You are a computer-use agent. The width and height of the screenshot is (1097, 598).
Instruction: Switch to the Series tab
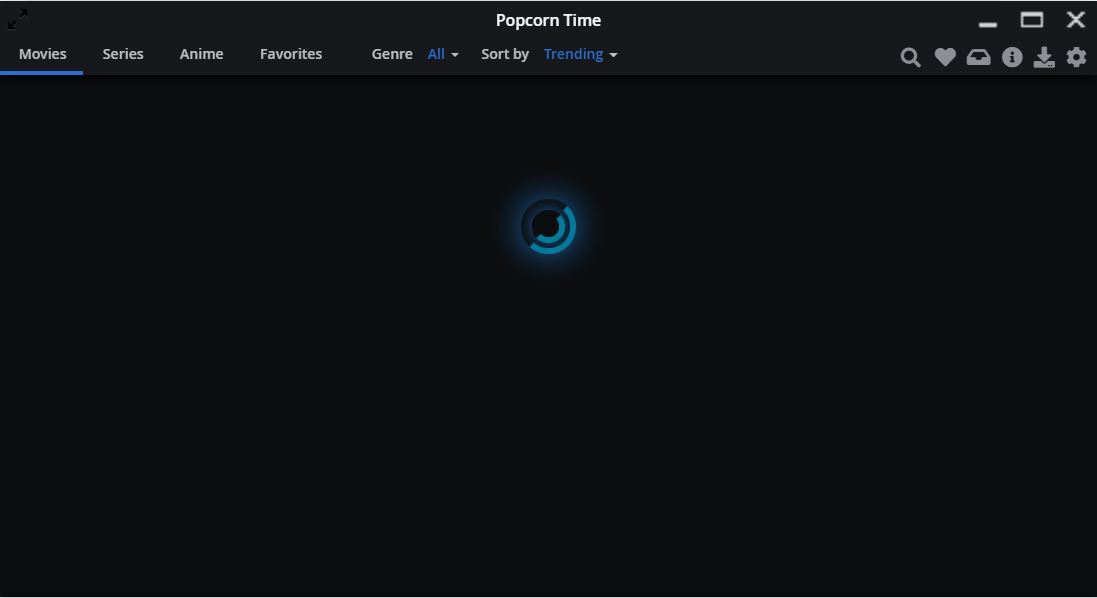[x=122, y=54]
